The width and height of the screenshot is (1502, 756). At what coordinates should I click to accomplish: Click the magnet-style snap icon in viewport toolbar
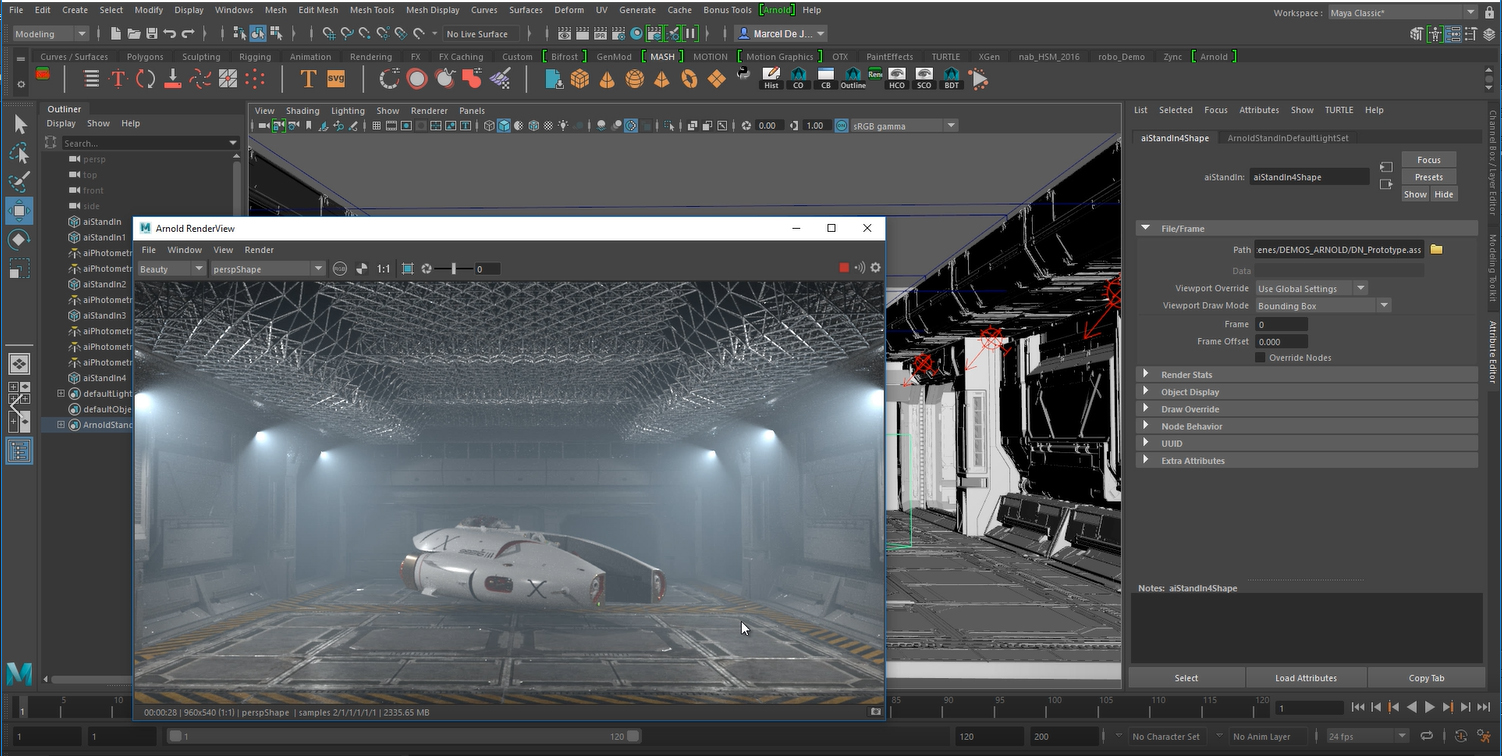(327, 34)
